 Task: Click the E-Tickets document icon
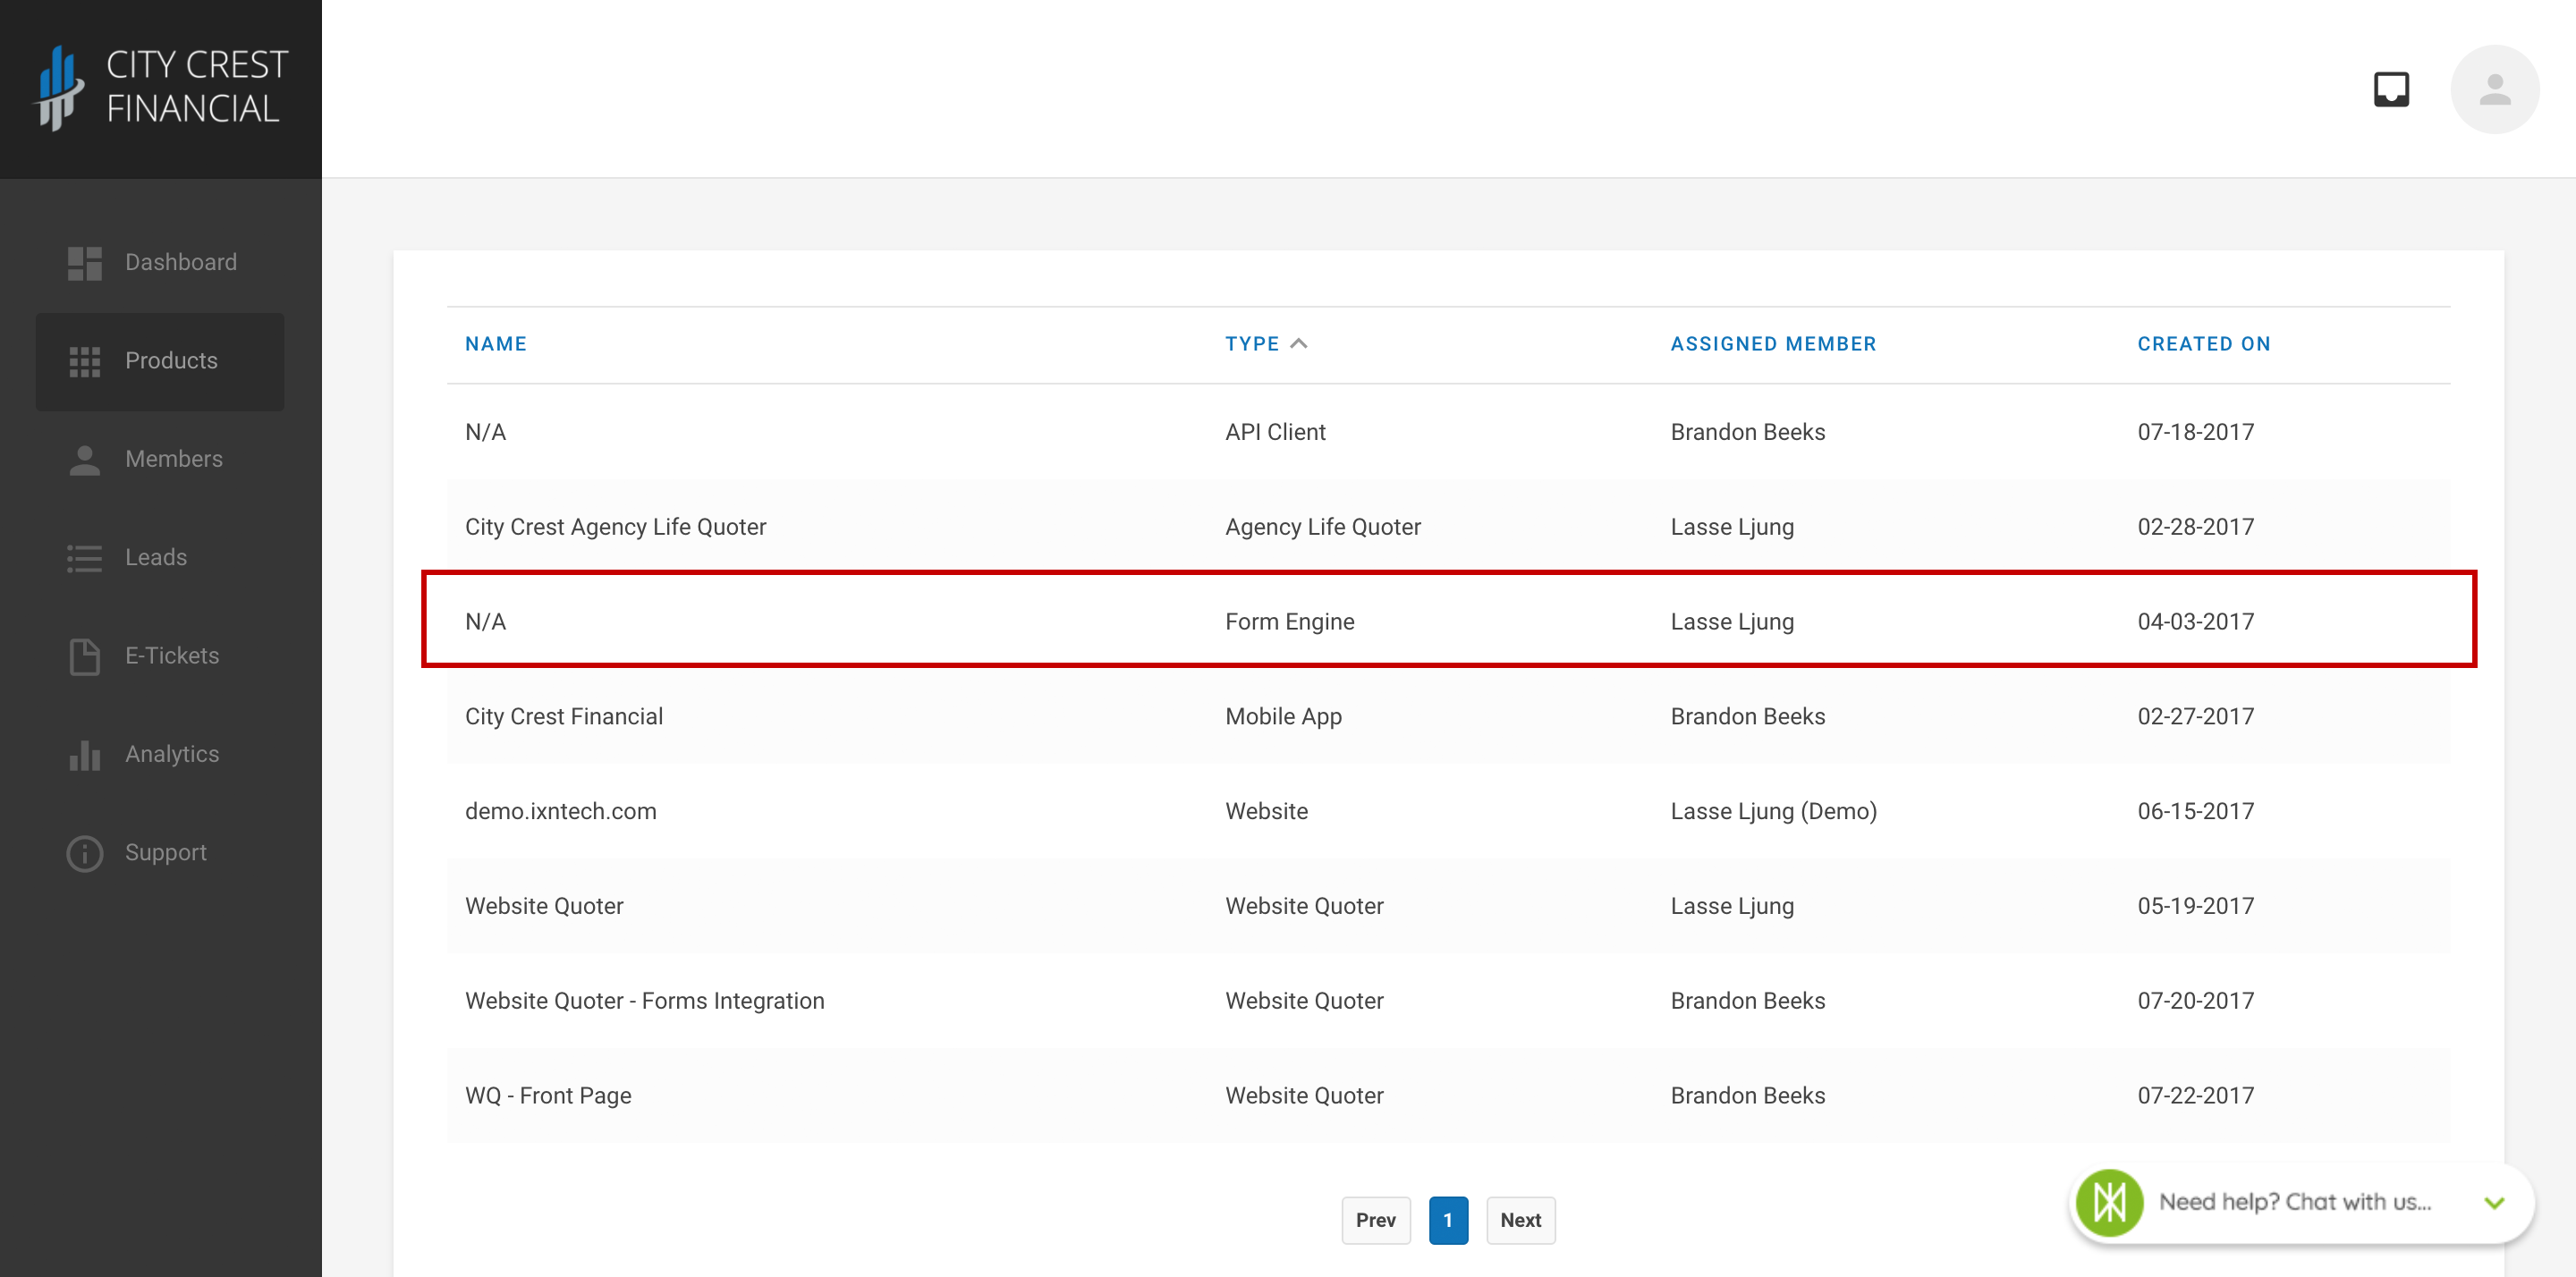(85, 656)
